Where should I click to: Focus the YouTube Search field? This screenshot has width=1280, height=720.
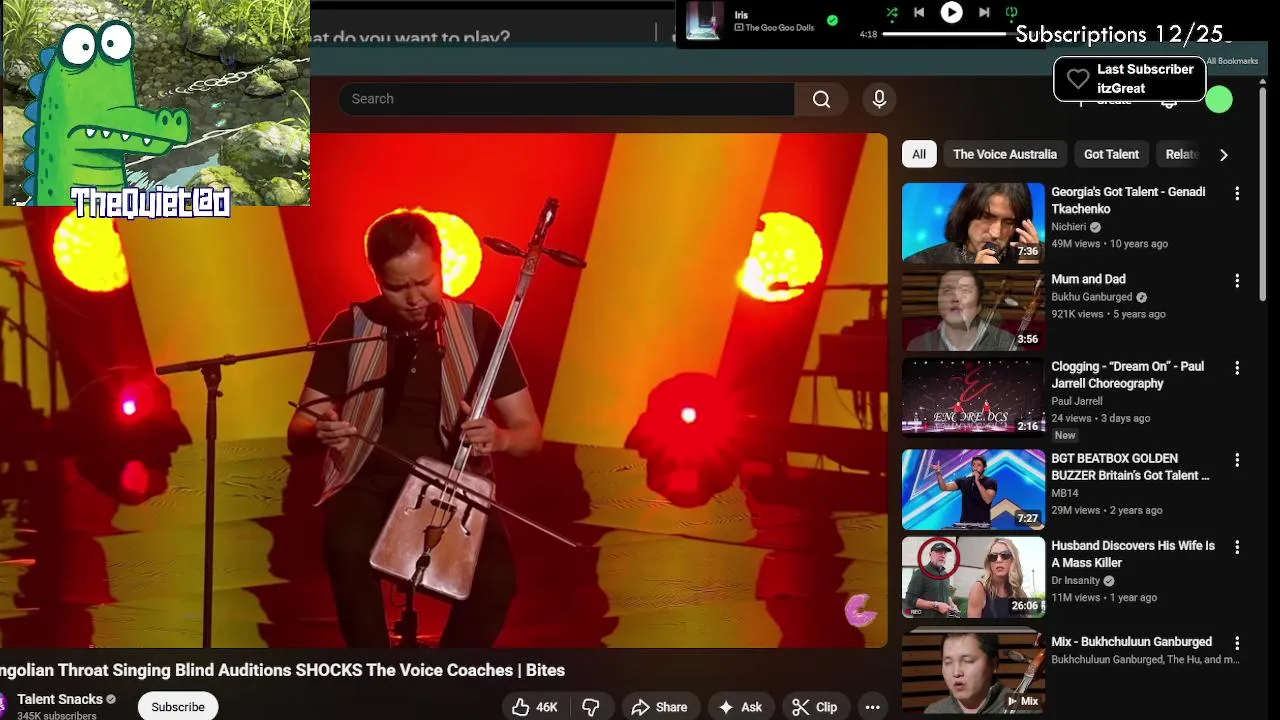566,99
